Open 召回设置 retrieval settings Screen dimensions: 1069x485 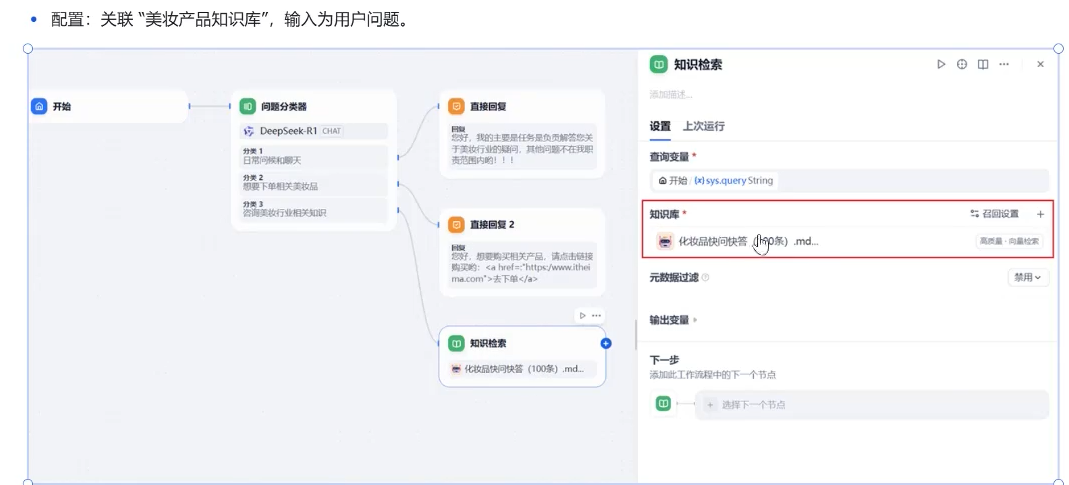(995, 214)
